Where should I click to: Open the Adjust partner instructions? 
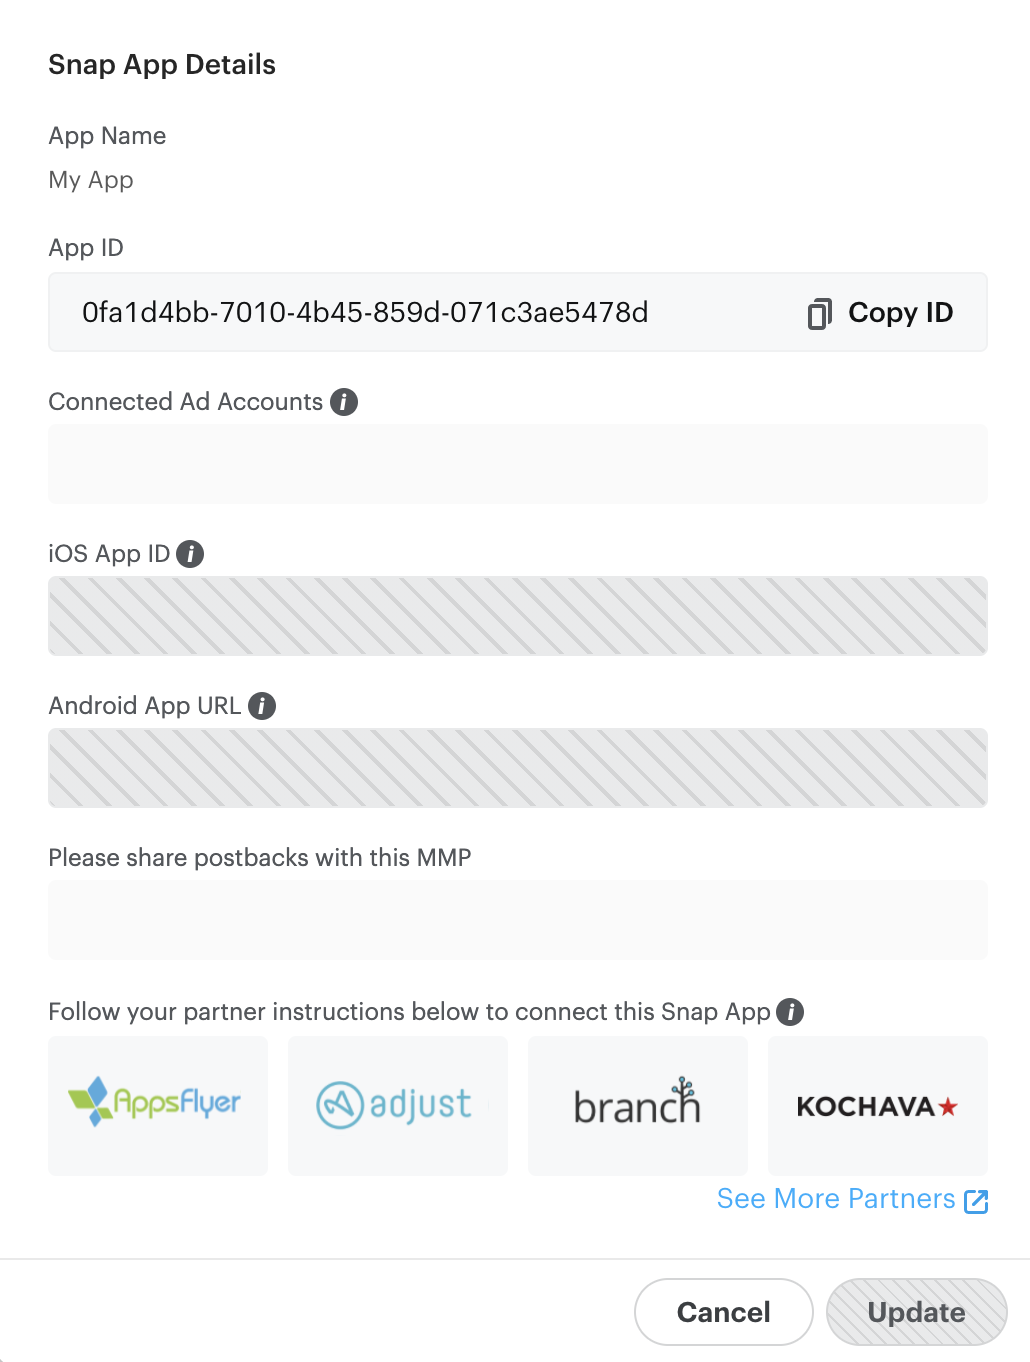coord(398,1105)
